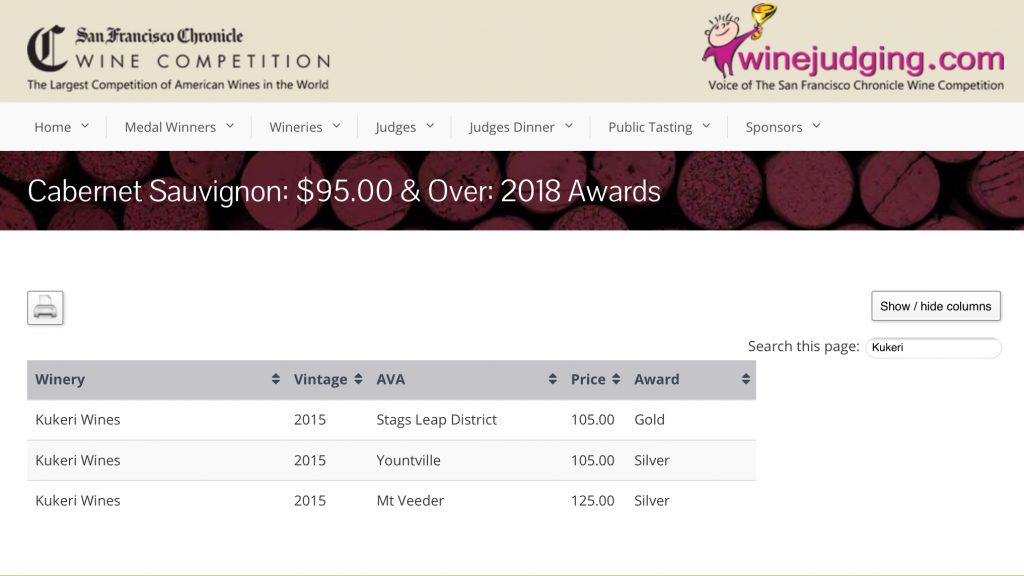Click the San Francisco Chronicle logo
Viewport: 1024px width, 576px height.
(x=178, y=57)
